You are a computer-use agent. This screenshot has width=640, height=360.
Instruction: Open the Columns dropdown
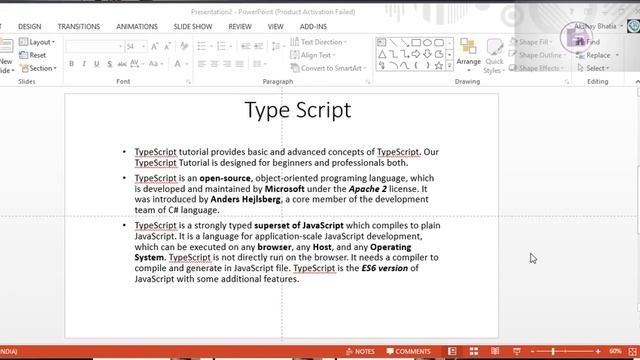tap(260, 64)
